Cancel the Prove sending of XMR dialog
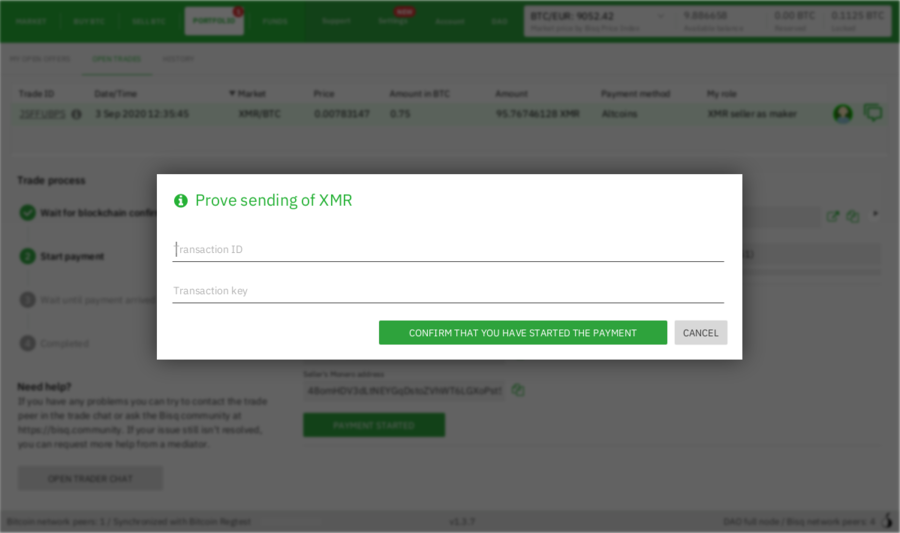The height and width of the screenshot is (533, 900). pyautogui.click(x=700, y=333)
